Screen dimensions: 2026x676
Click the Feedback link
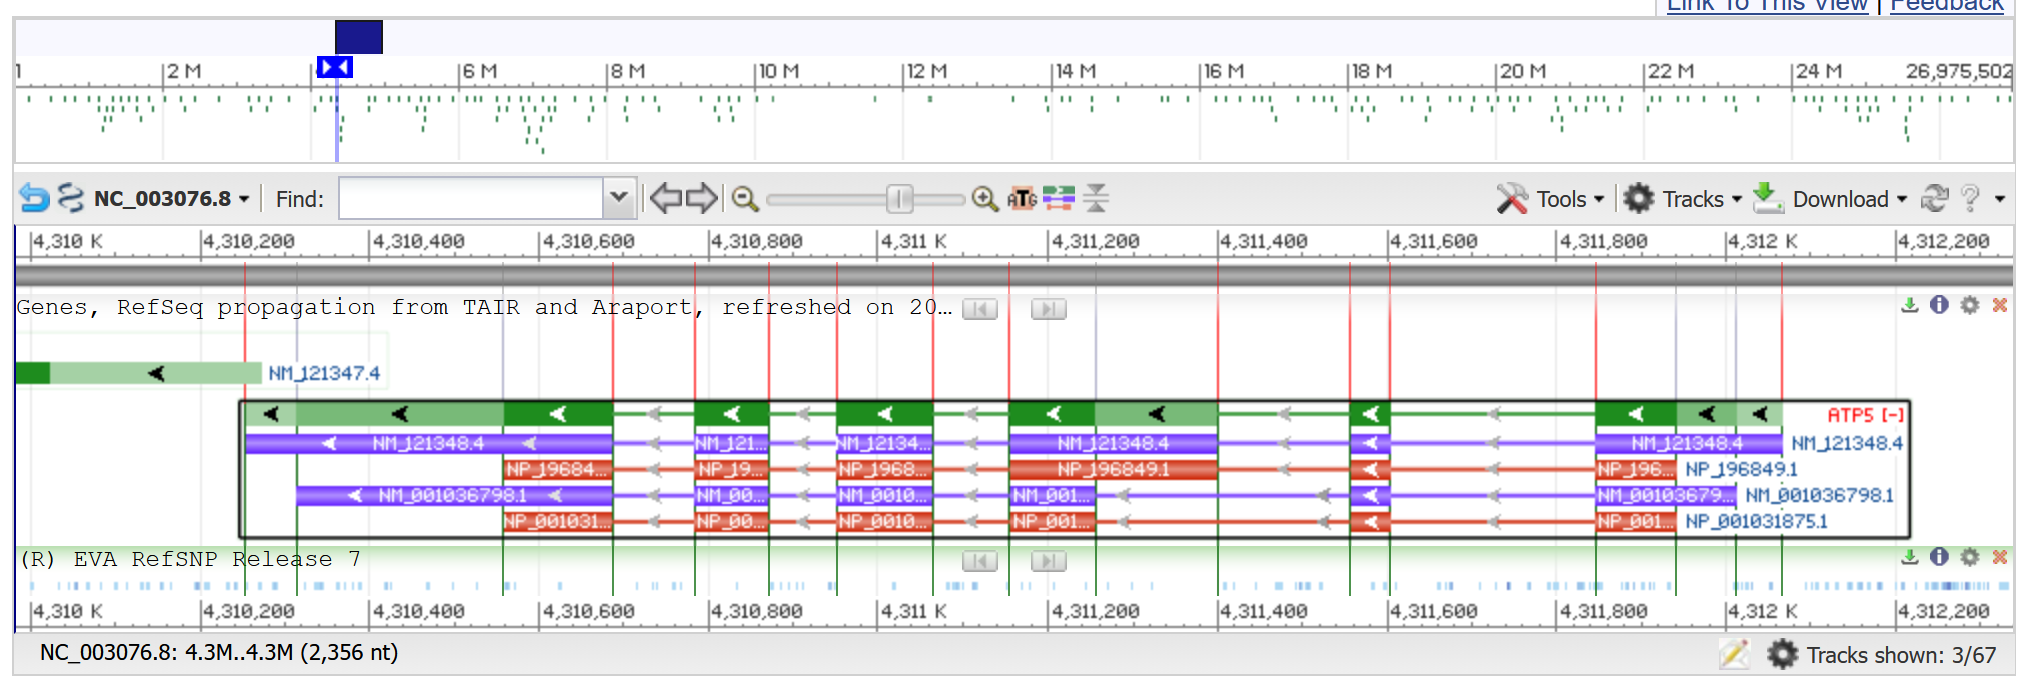[1946, 6]
